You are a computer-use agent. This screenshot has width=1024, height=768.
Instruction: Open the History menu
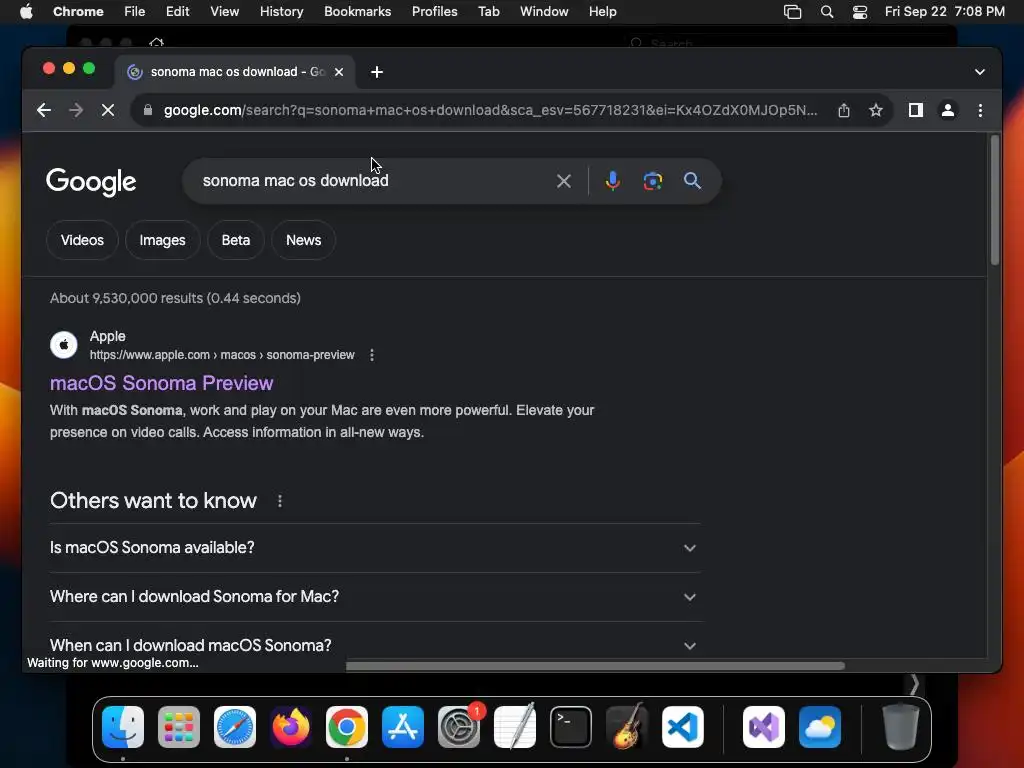point(281,12)
